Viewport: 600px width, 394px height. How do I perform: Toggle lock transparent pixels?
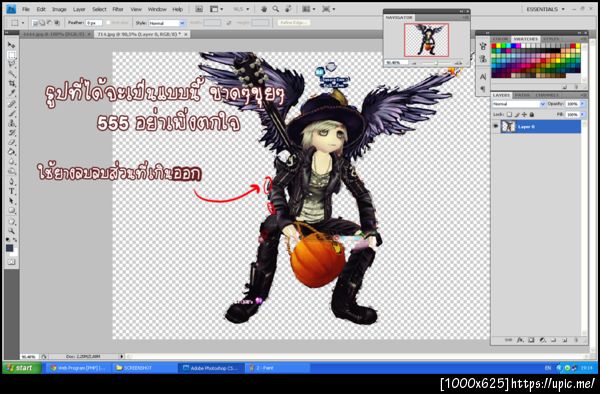pyautogui.click(x=509, y=114)
